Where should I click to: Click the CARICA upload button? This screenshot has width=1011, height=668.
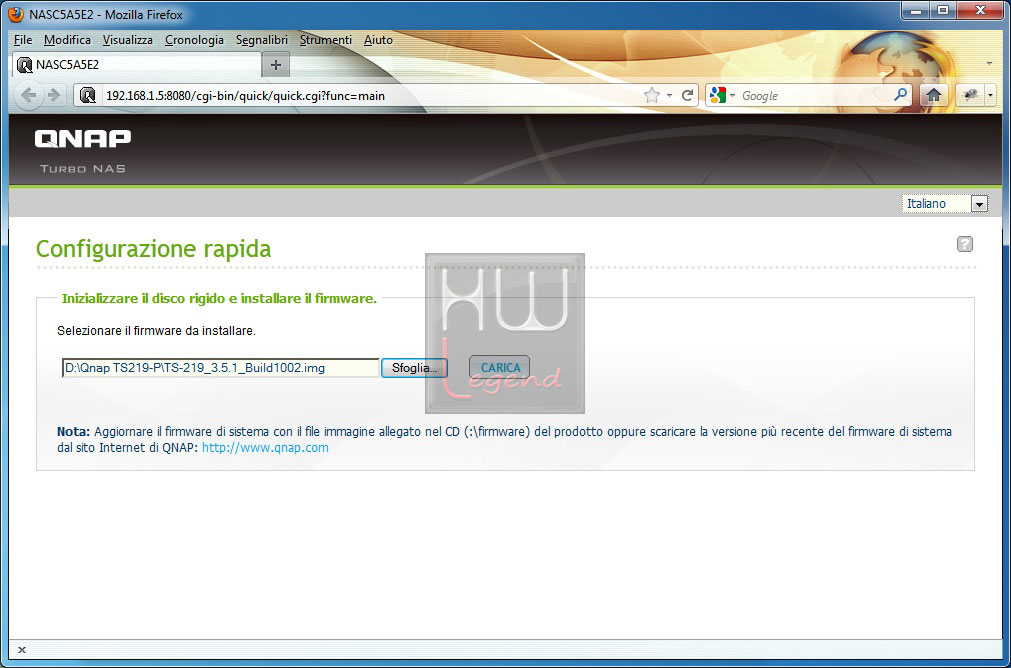500,368
